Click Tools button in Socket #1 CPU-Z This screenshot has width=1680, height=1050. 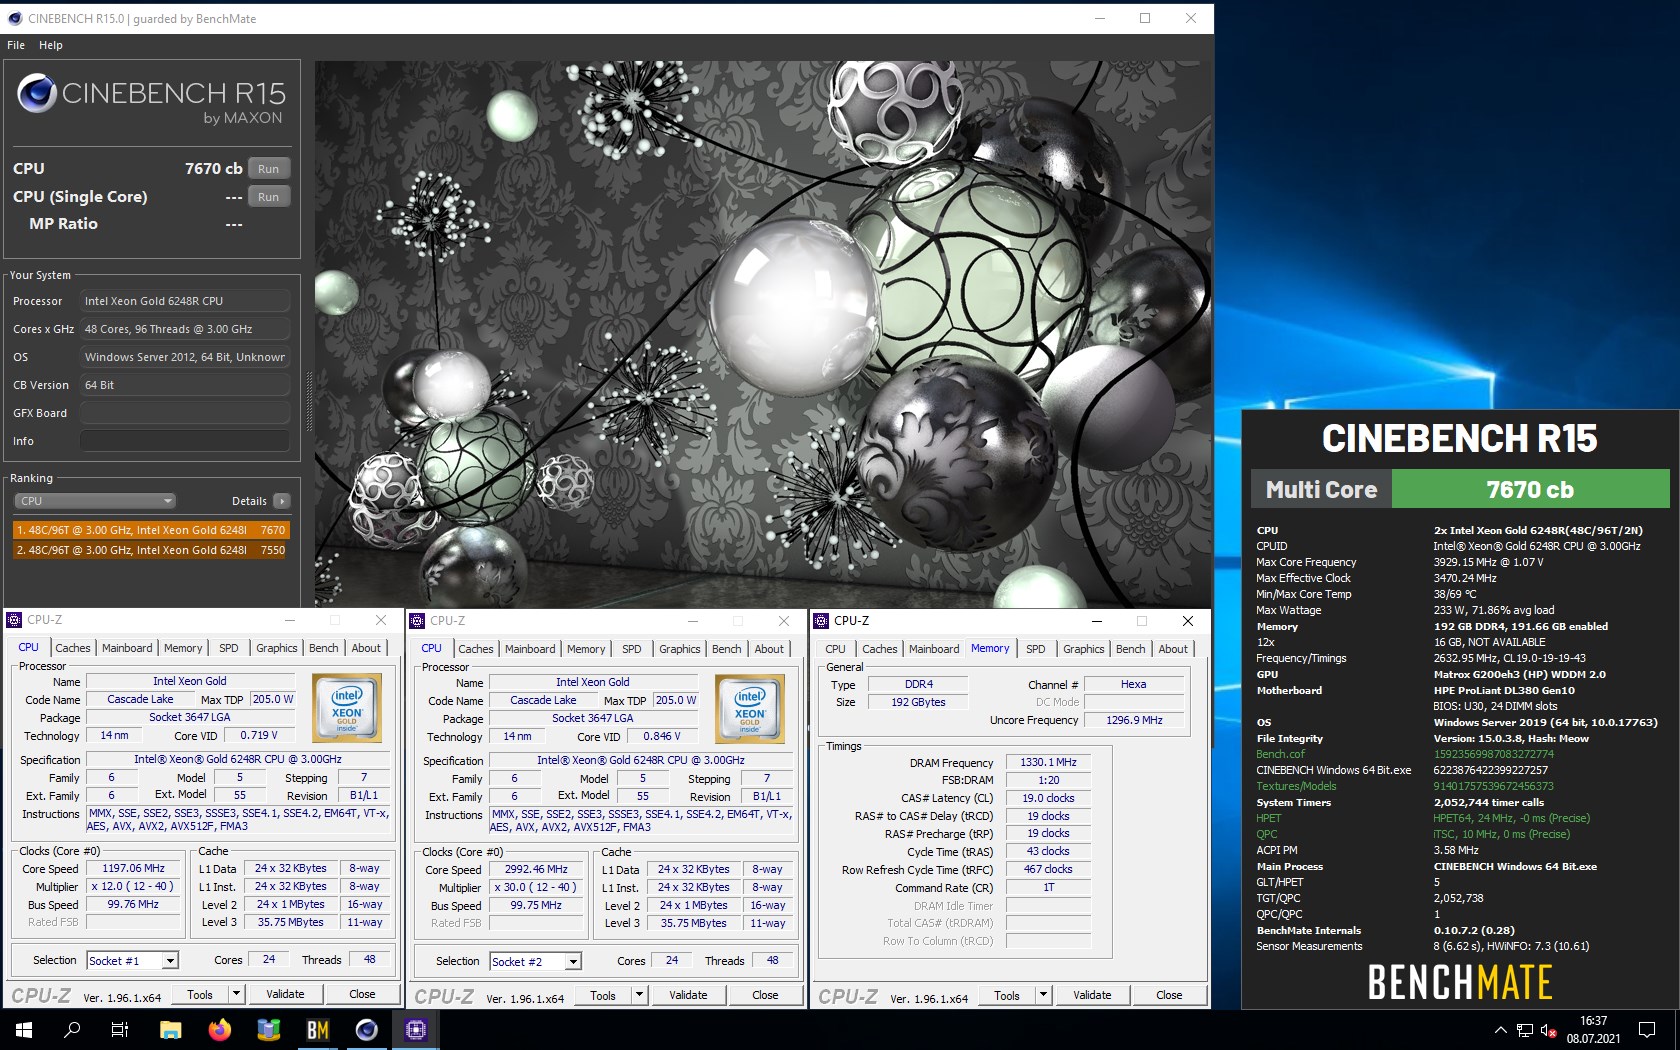coord(200,994)
